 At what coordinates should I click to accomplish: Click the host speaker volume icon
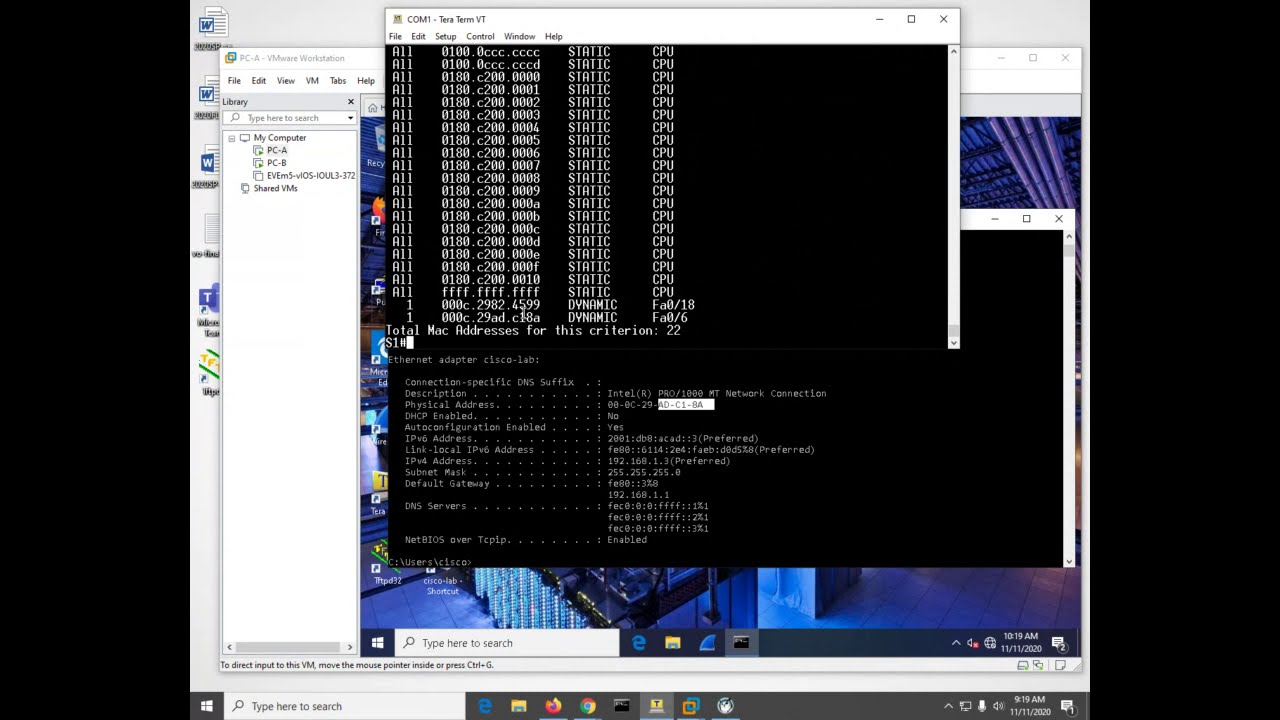point(998,706)
